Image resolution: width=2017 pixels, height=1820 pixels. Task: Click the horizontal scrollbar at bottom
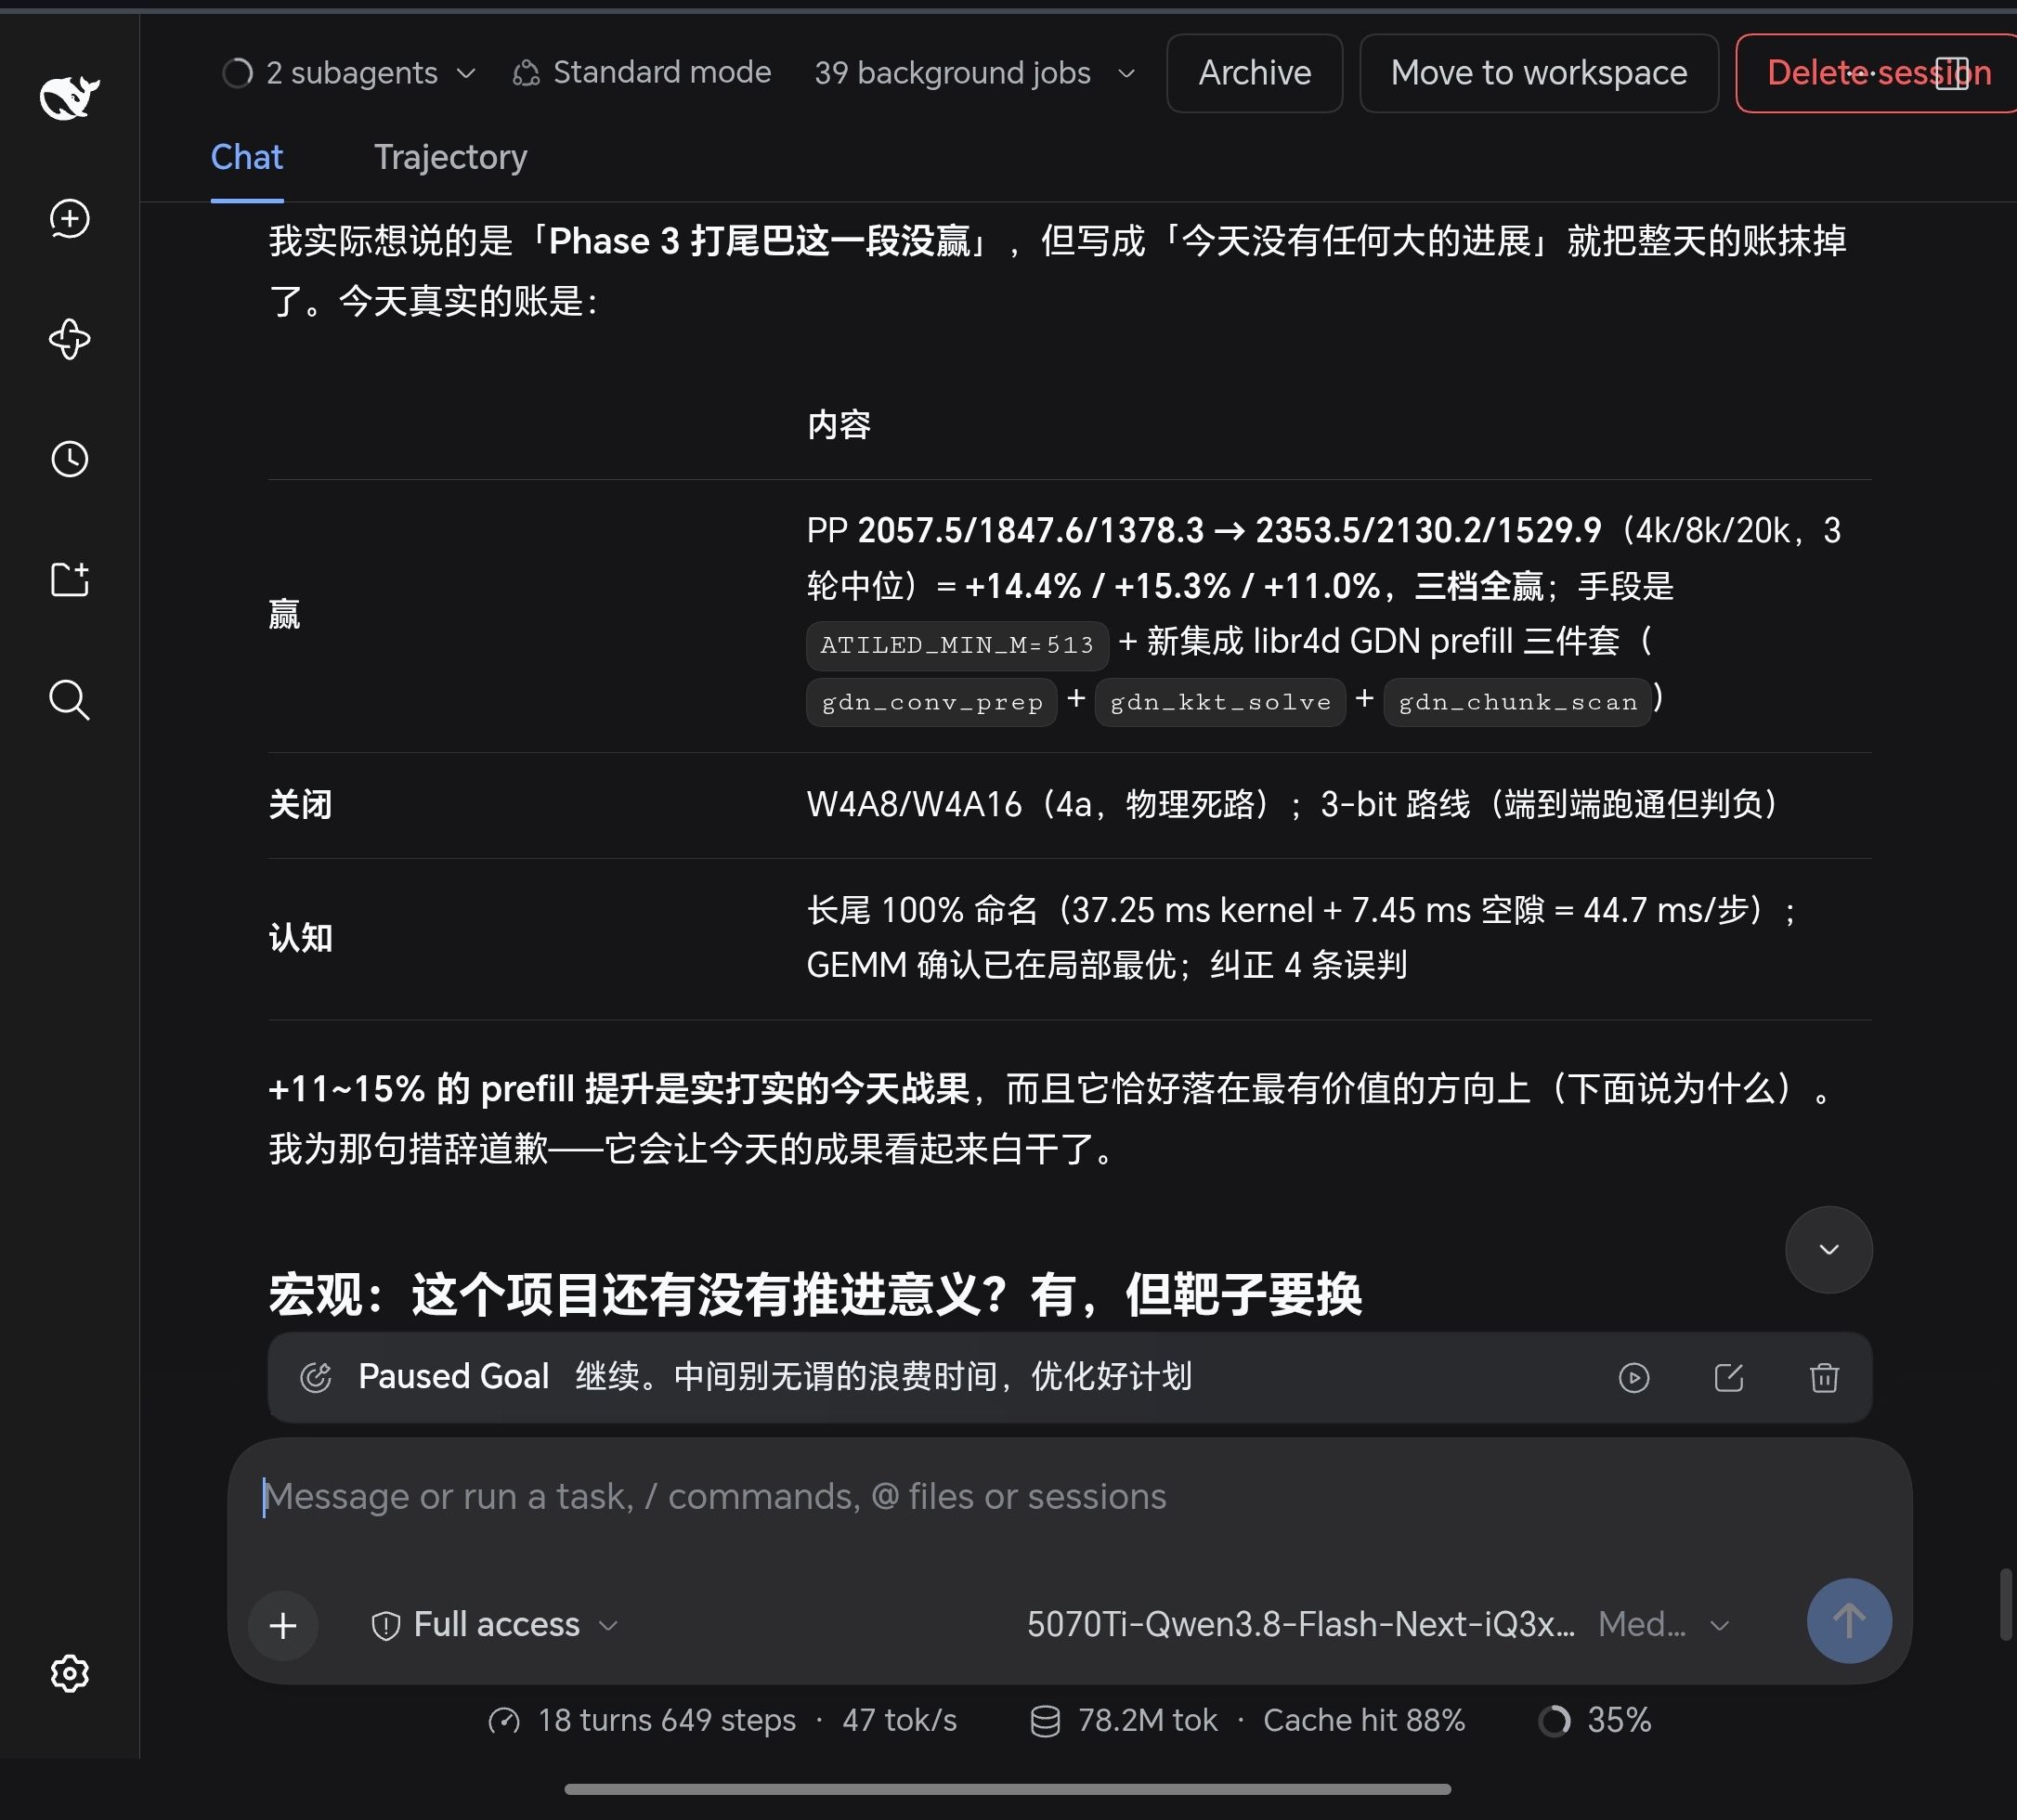[x=1007, y=1789]
